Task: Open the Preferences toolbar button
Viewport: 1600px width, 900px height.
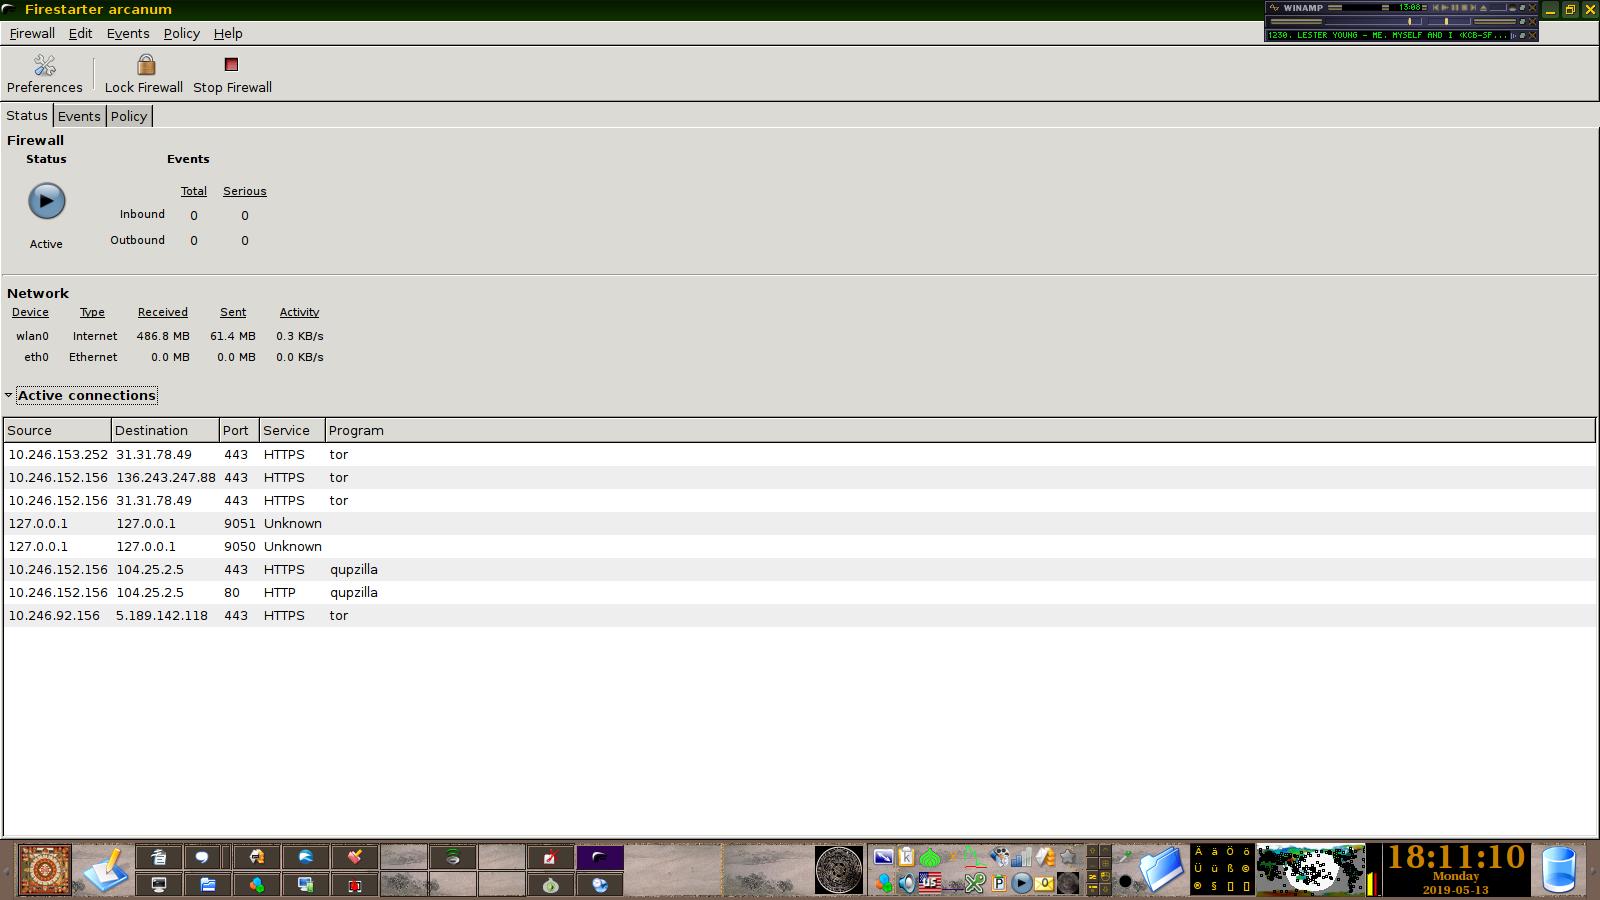Action: [44, 75]
